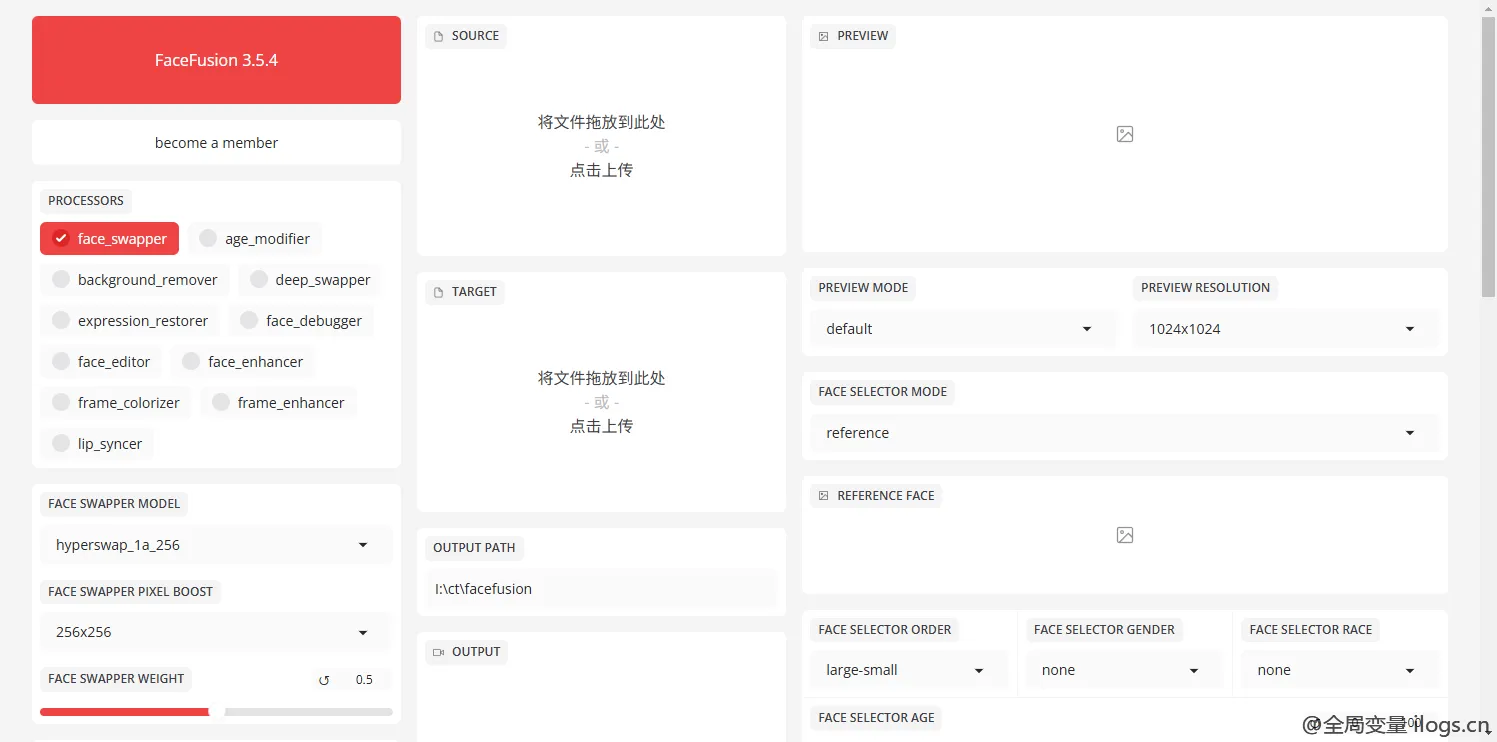
Task: Click the reset icon beside Face Swapper Weight
Action: [324, 680]
